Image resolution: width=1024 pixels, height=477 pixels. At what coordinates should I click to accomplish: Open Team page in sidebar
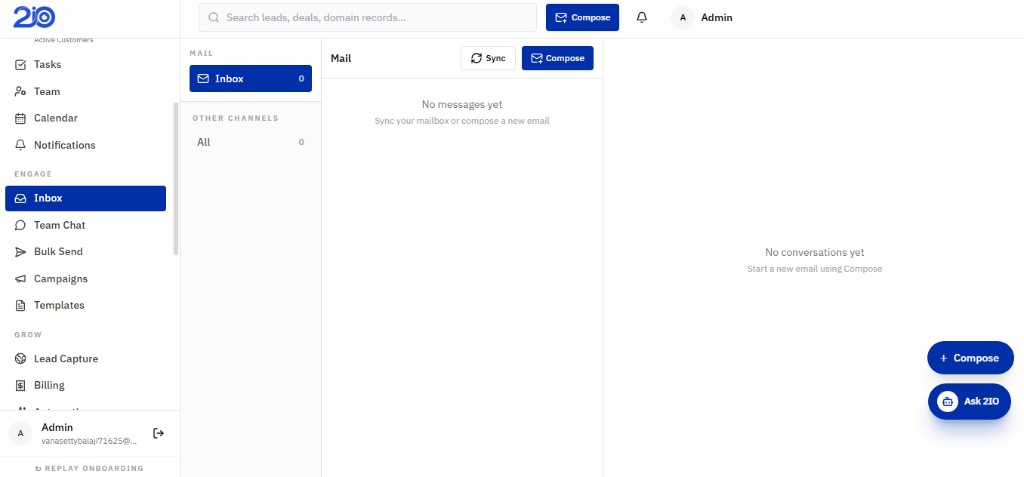point(86,91)
